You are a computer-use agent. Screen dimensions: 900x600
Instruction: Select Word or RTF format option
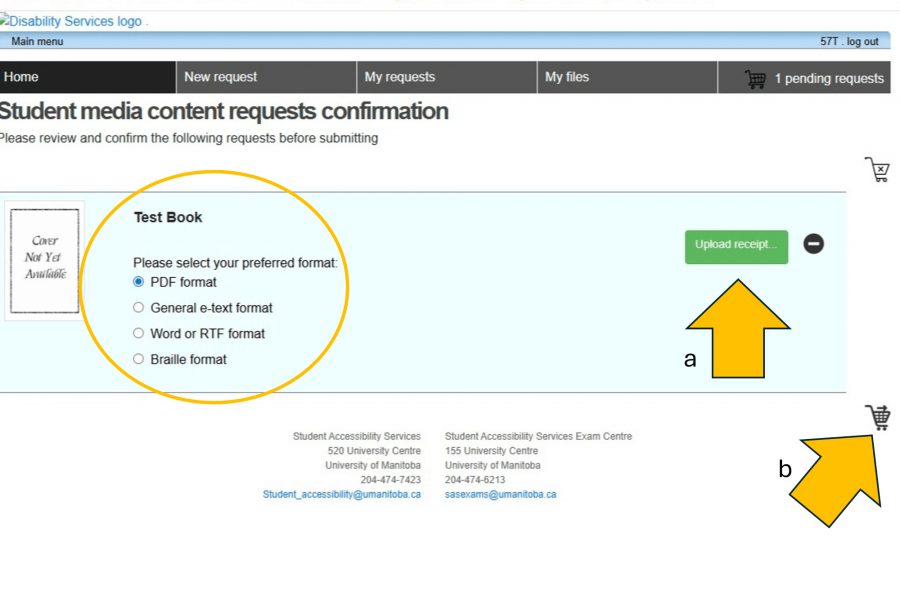tap(139, 334)
